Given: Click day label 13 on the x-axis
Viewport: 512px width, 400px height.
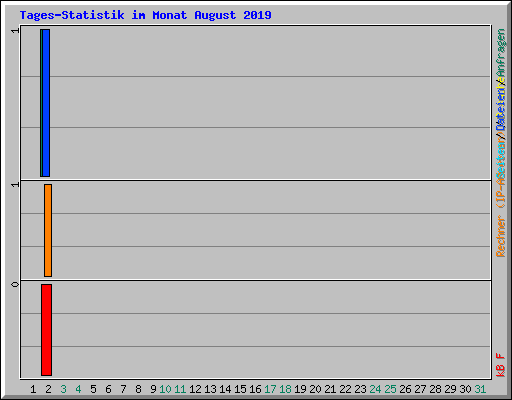Looking at the screenshot, I should coord(210,389).
